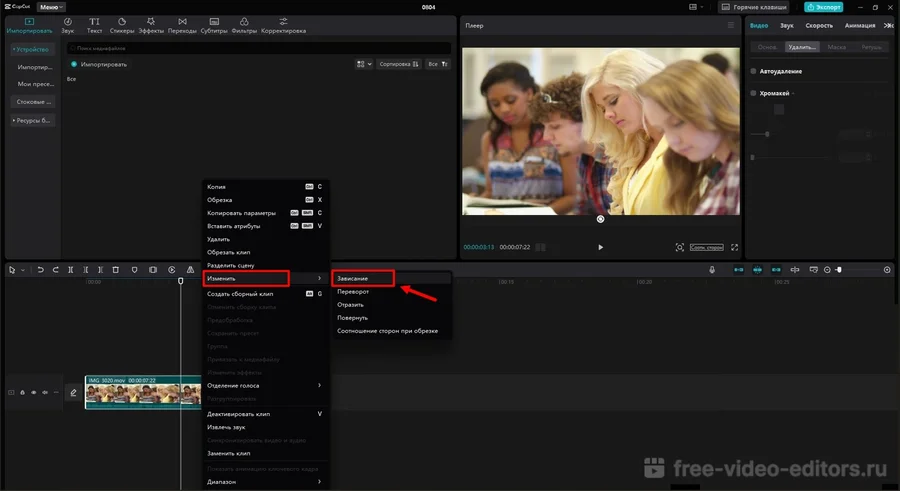This screenshot has width=900, height=491.
Task: Open the Эффекты (Effects) panel
Action: click(151, 24)
